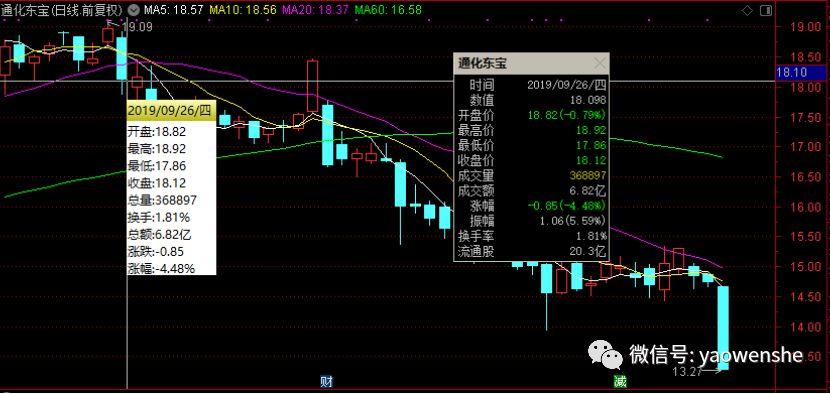Click the green MA60: 16.58 indicator label
The height and width of the screenshot is (394, 830).
[388, 10]
